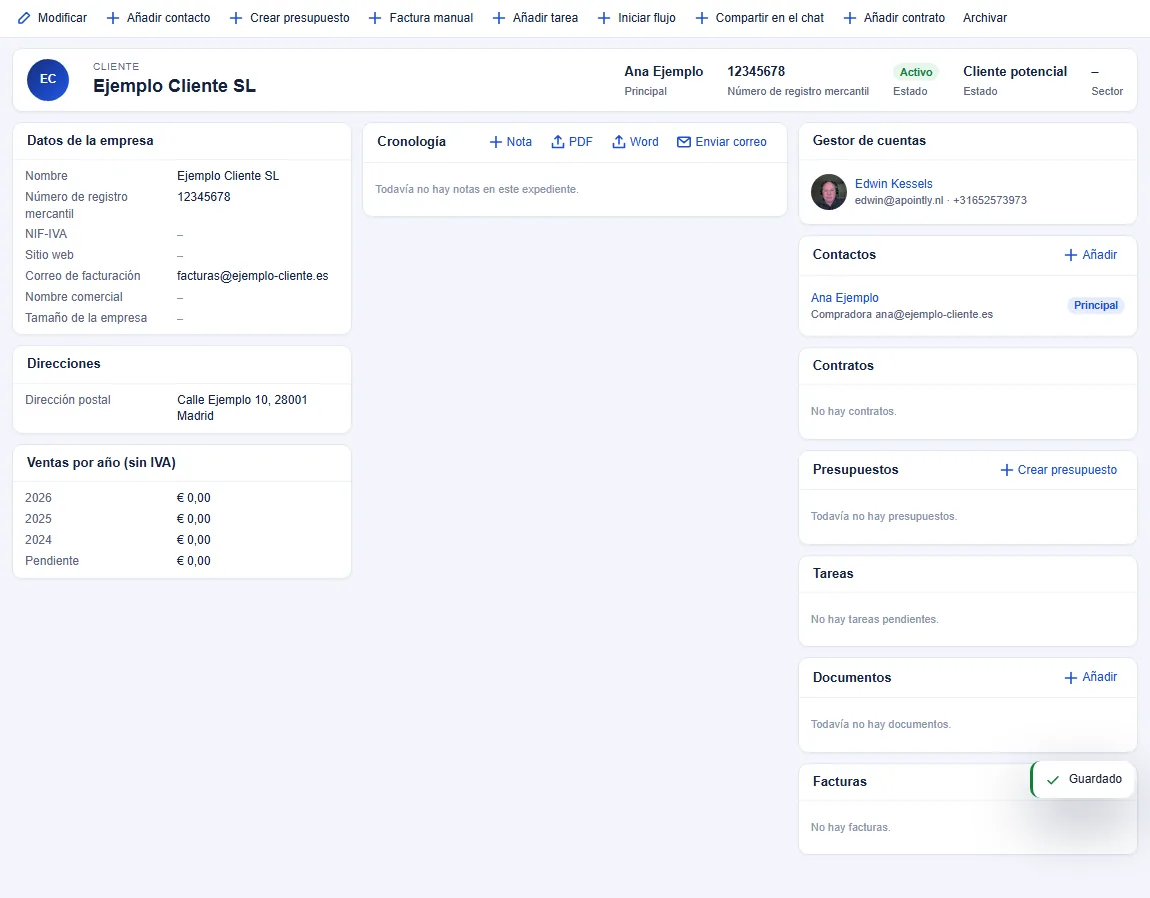The height and width of the screenshot is (898, 1150).
Task: Click the Iniciar flujo label
Action: coord(647,18)
